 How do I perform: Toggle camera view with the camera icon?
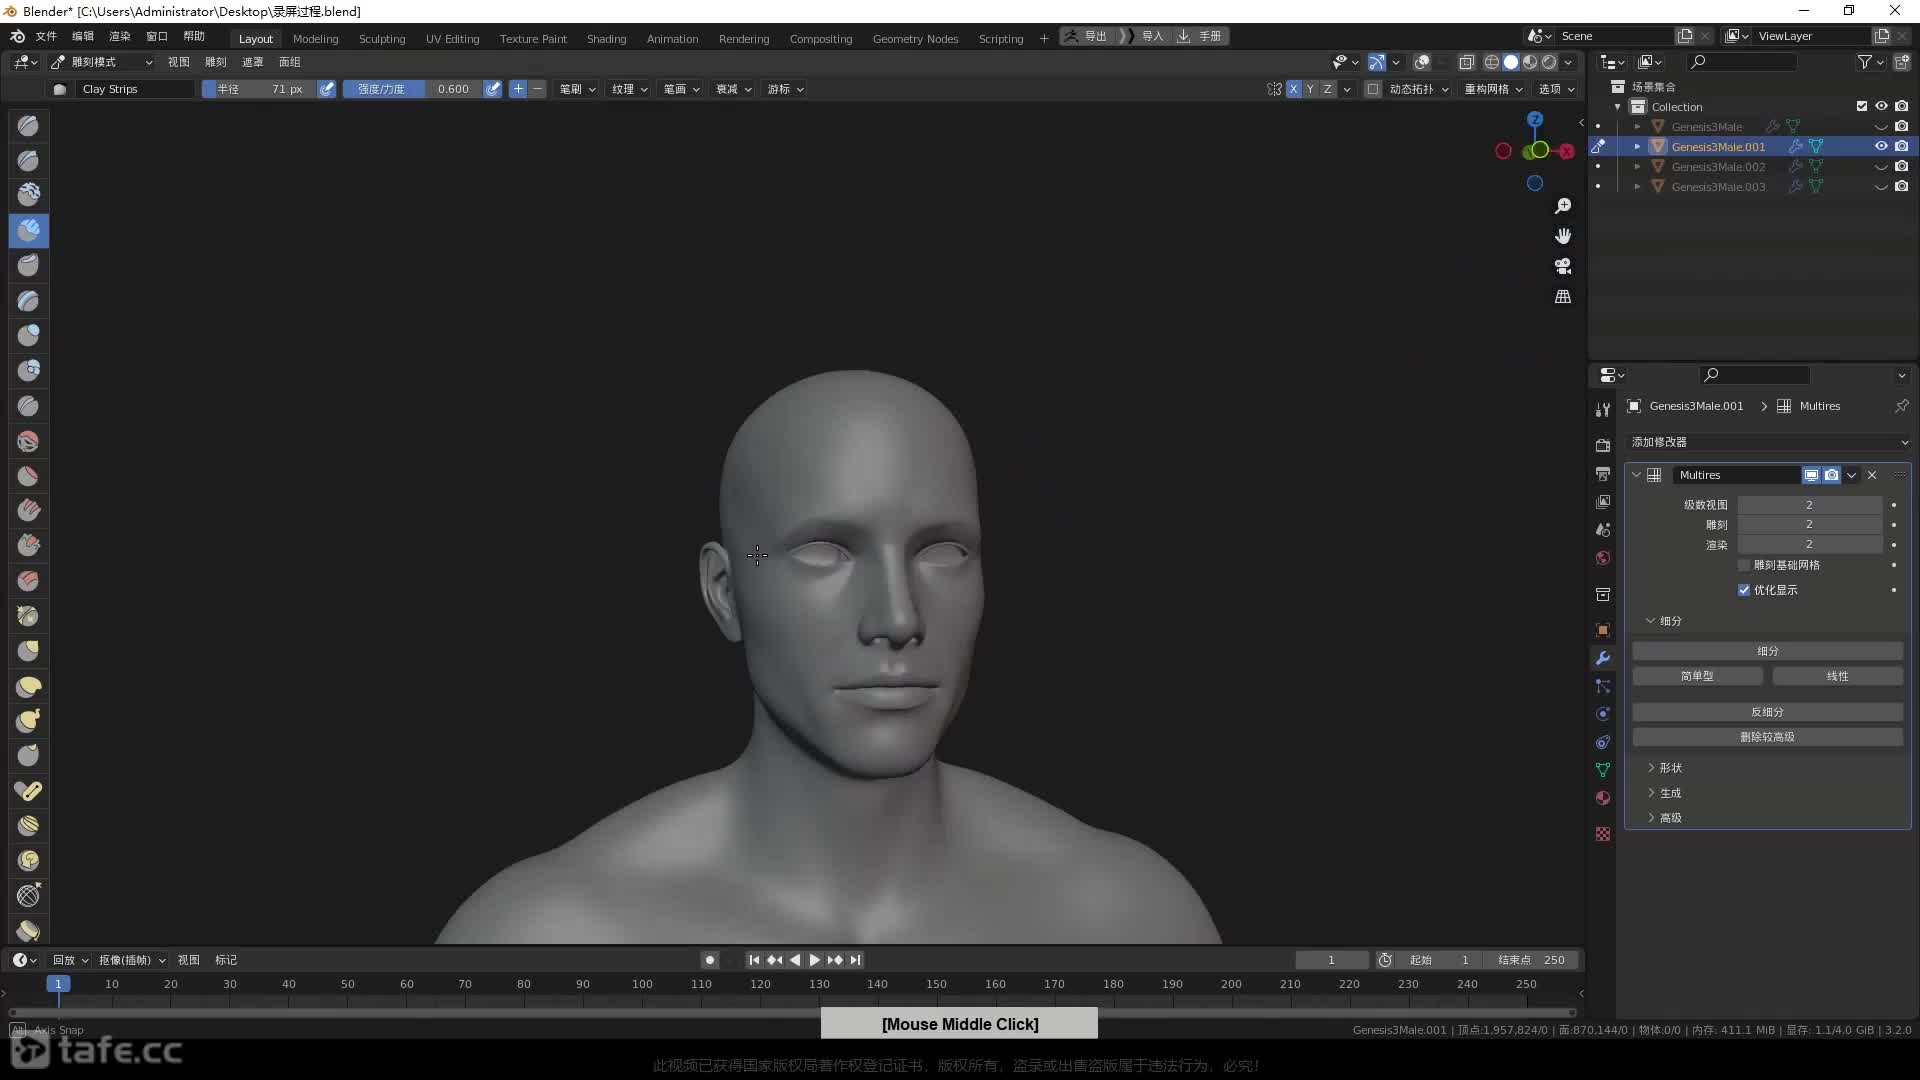(1563, 266)
